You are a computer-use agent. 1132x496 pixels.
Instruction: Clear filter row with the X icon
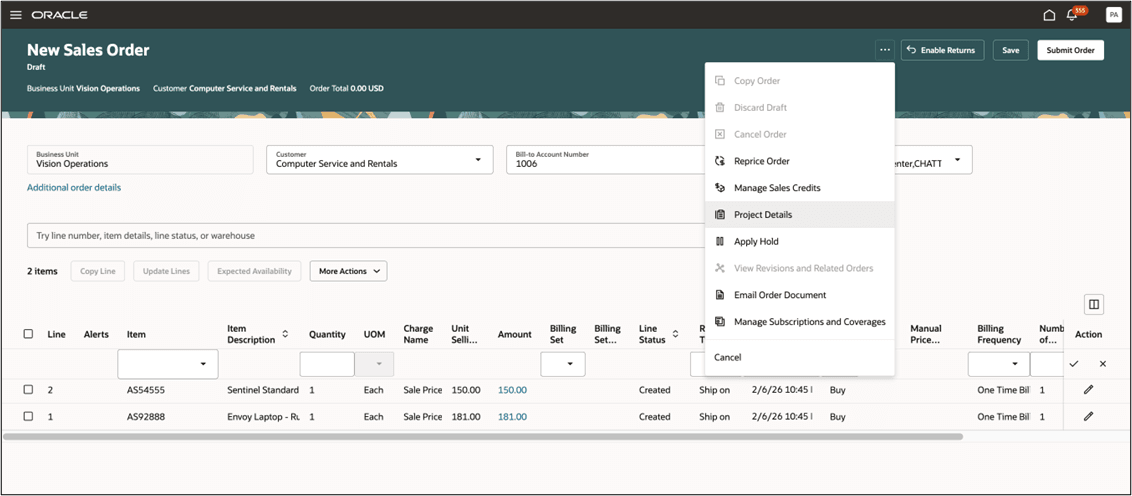point(1102,364)
